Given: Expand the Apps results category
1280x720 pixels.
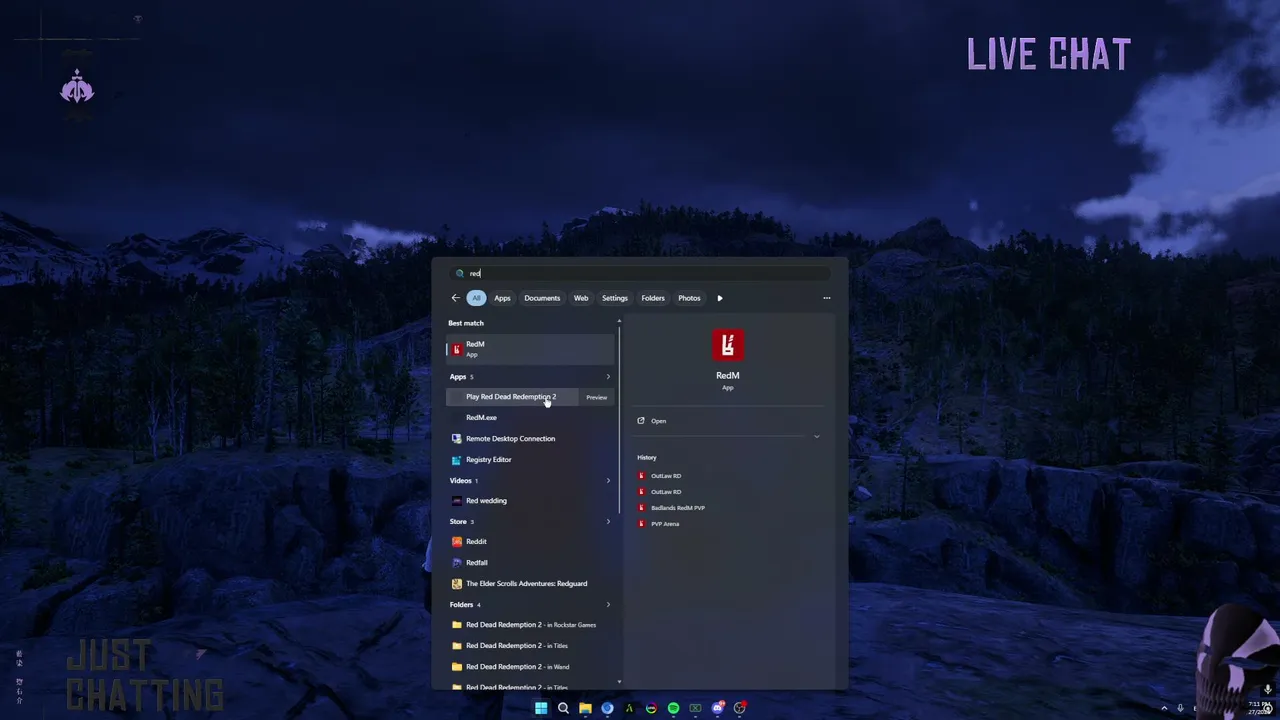Looking at the screenshot, I should [x=608, y=377].
